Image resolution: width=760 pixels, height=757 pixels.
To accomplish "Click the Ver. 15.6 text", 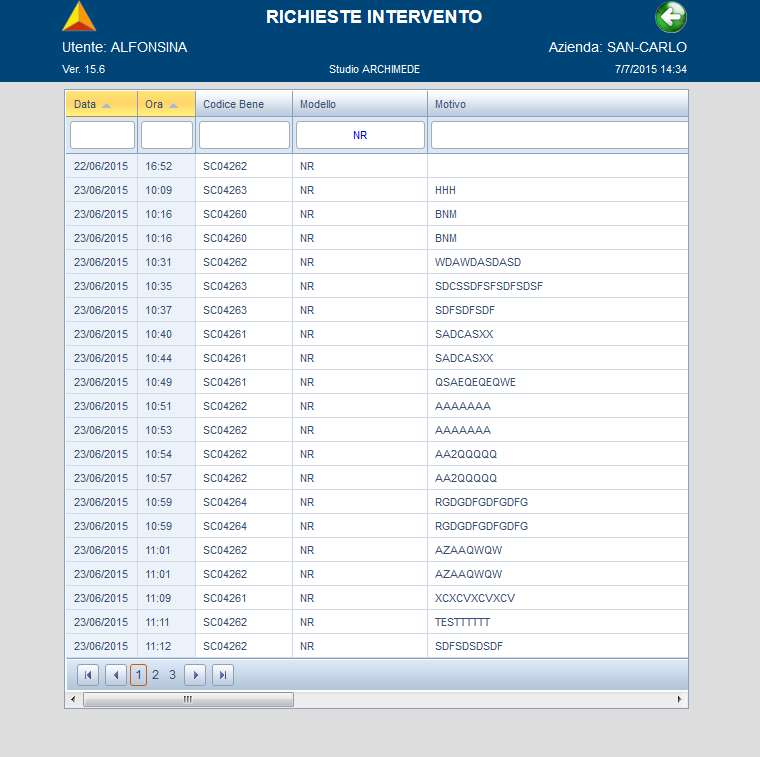I will (x=83, y=69).
